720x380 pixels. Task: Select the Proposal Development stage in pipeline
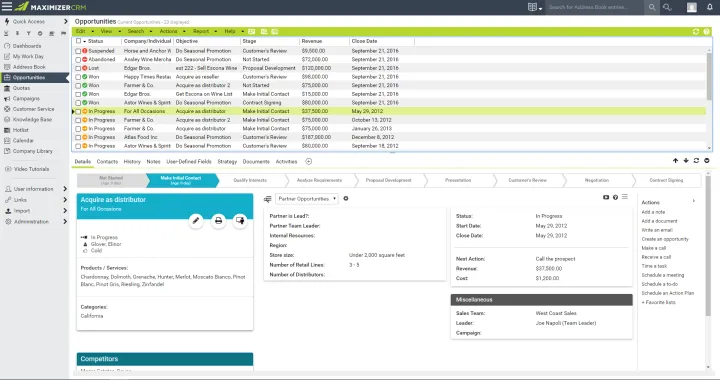click(388, 180)
